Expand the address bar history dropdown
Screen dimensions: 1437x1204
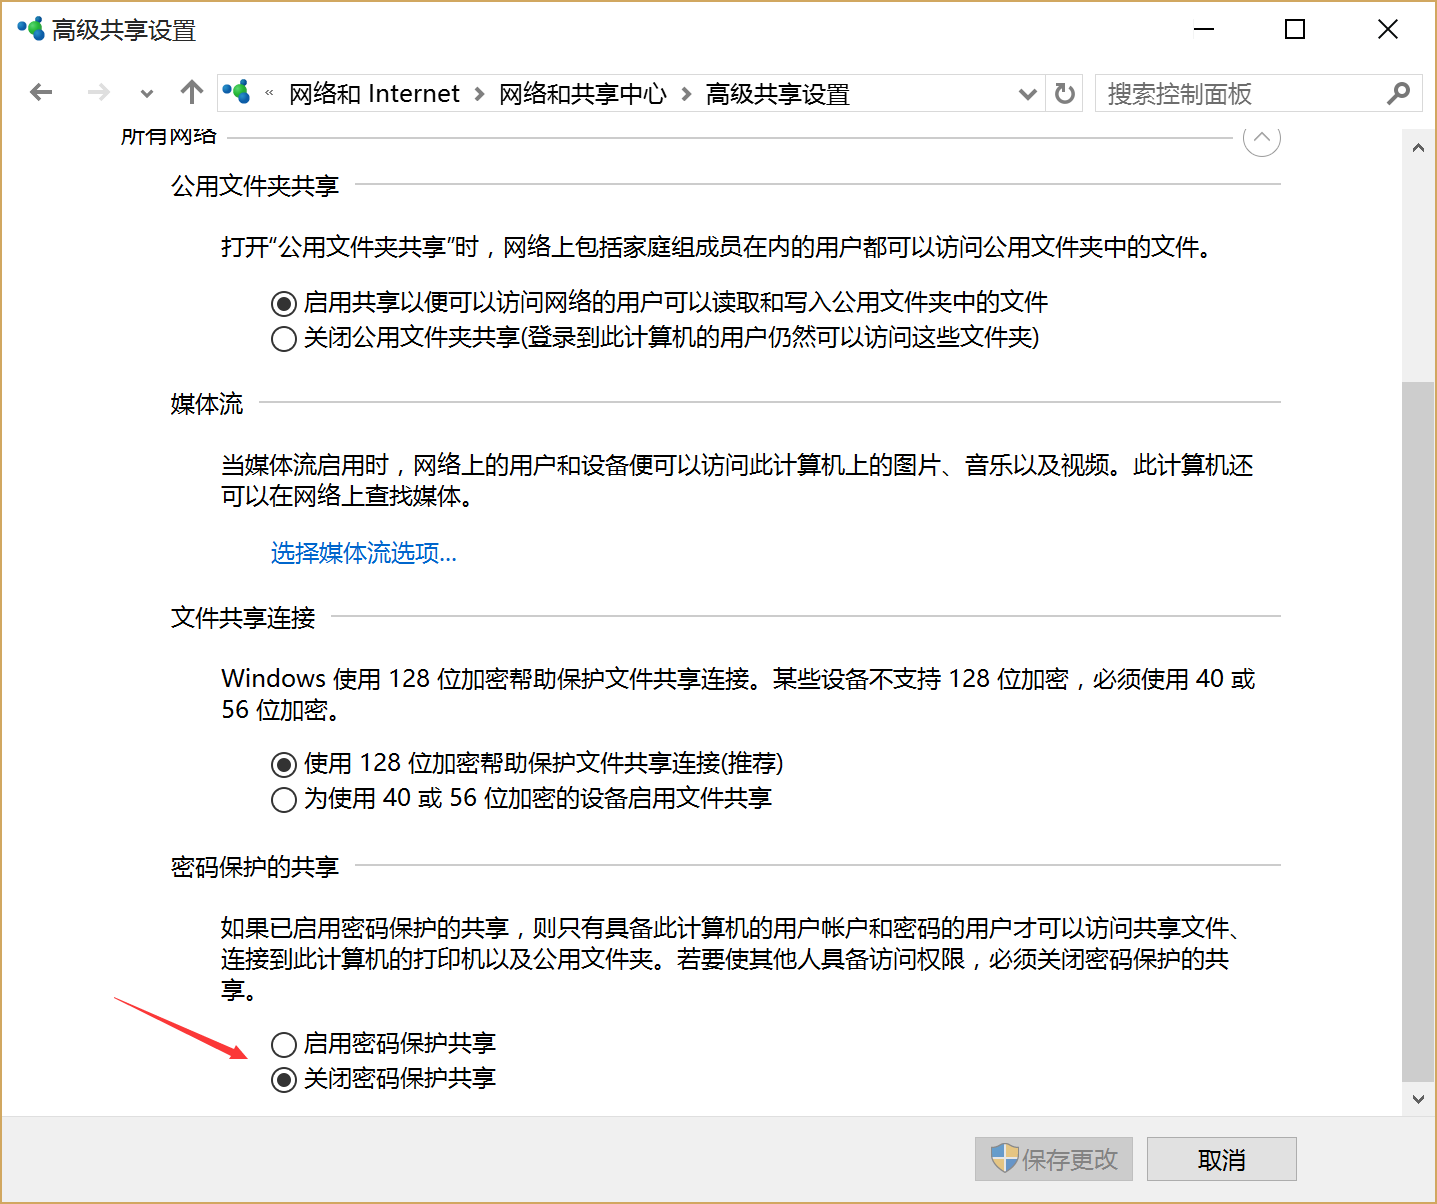(x=1027, y=94)
